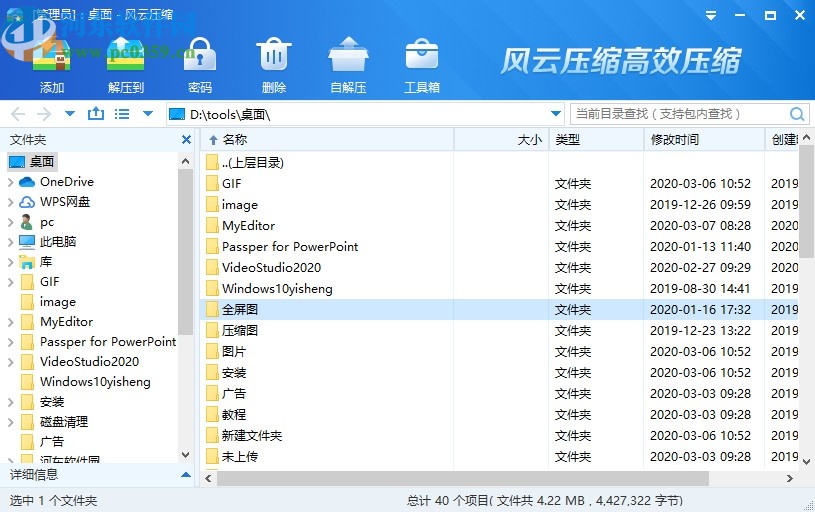The width and height of the screenshot is (815, 512).
Task: Select the 全屏图 folder row
Action: click(499, 309)
